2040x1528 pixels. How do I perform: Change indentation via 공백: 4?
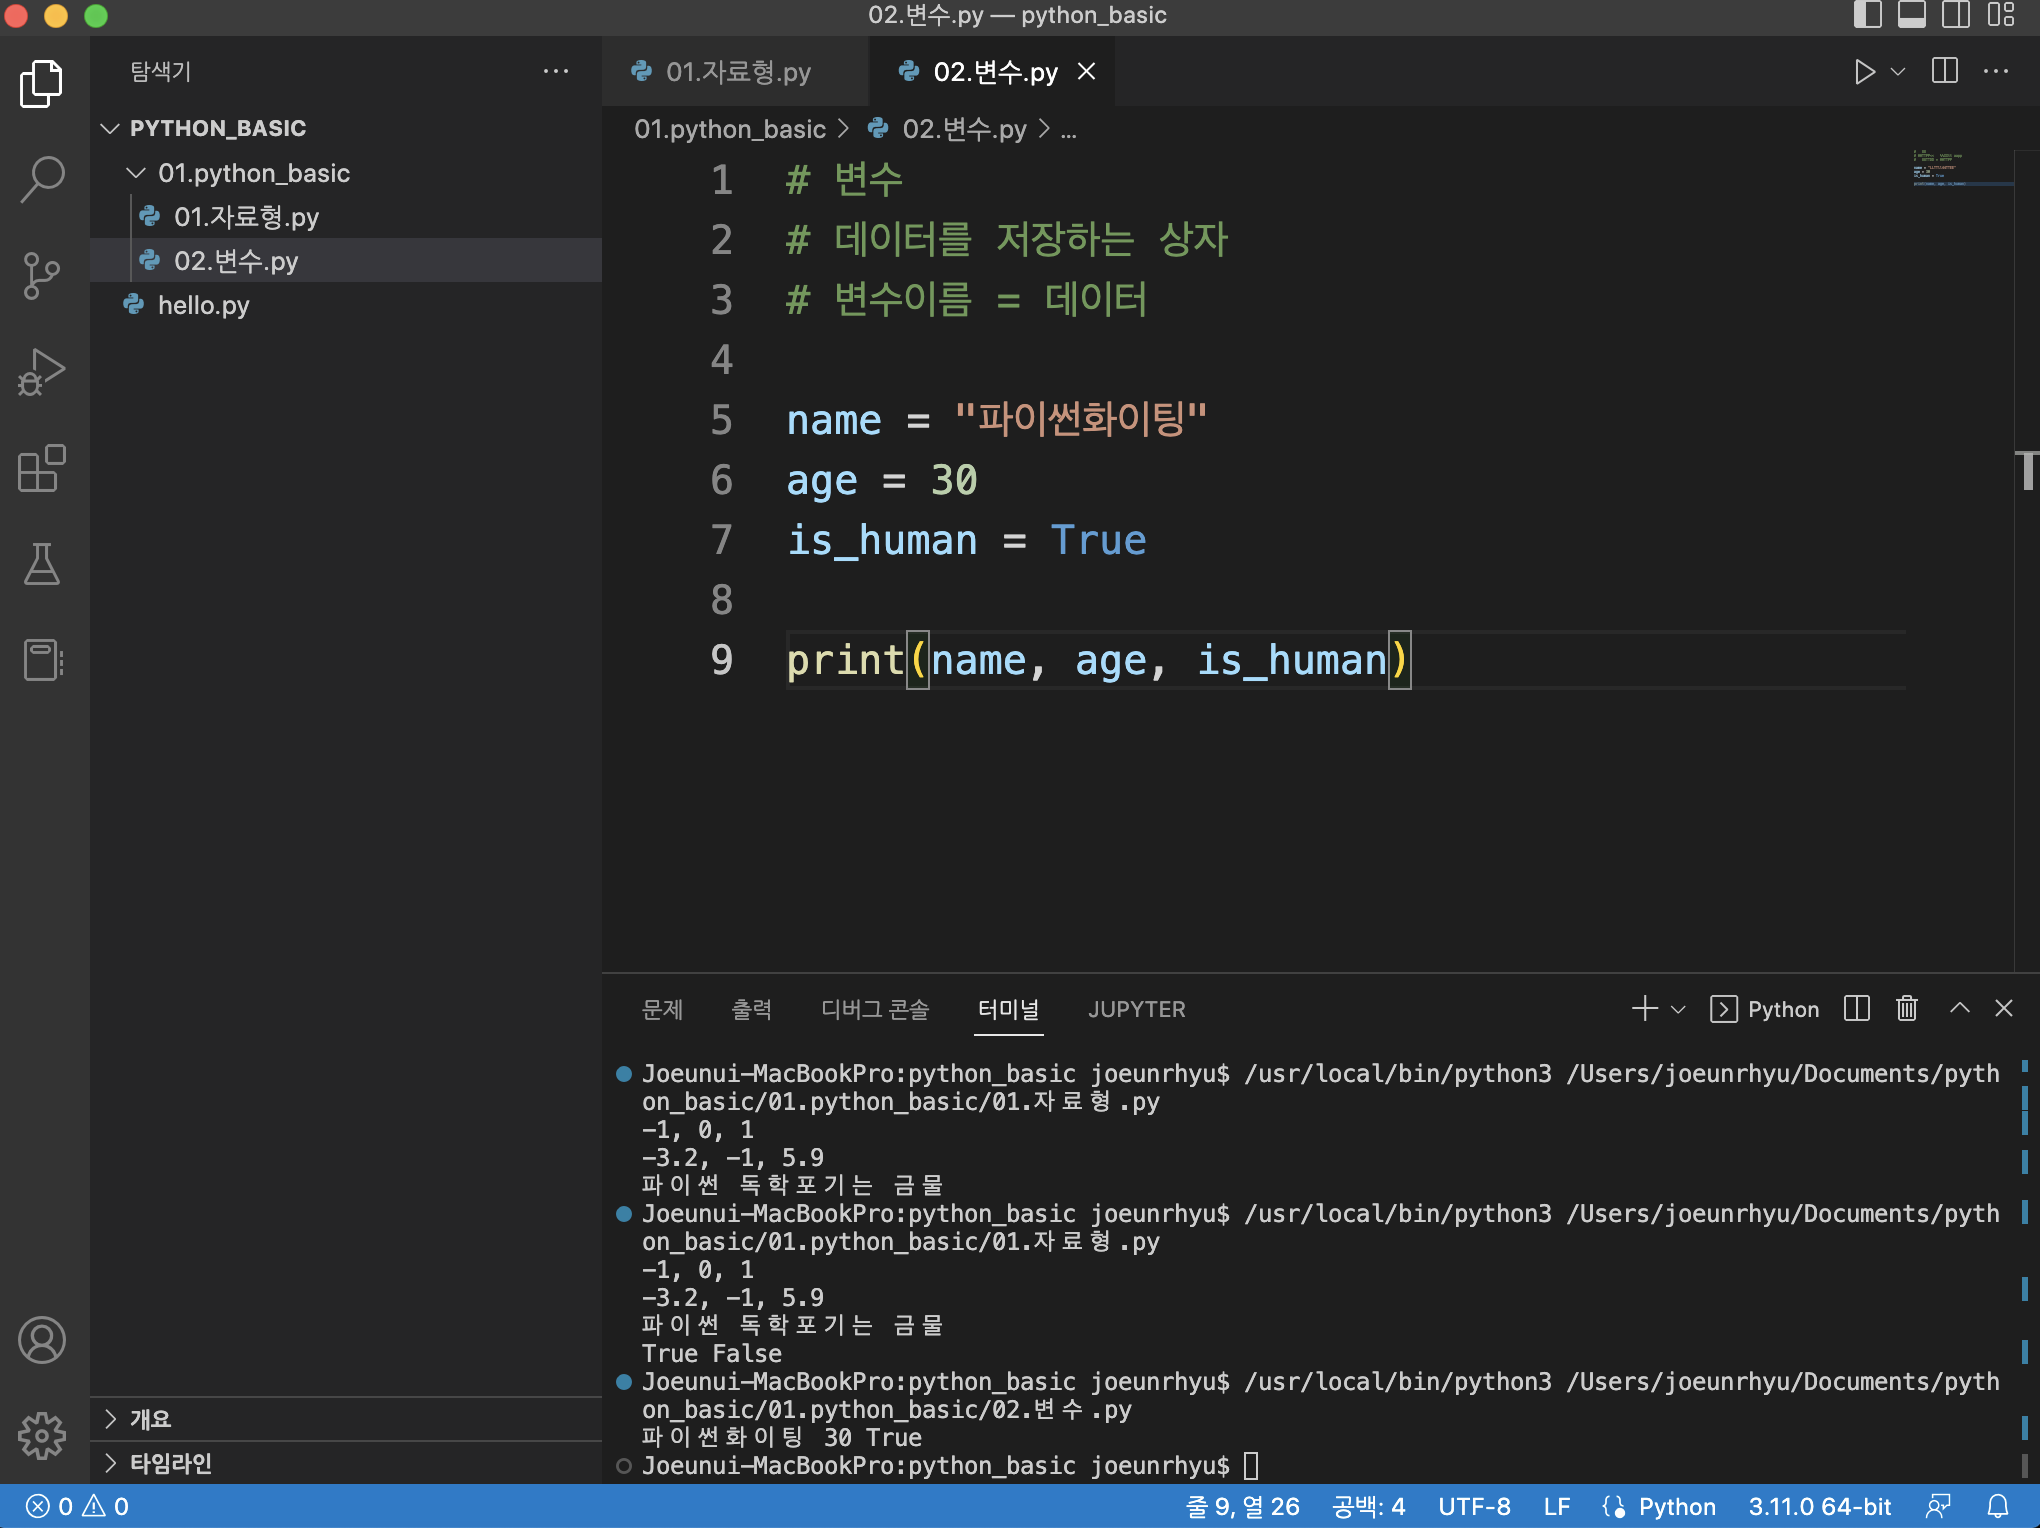[1368, 1506]
